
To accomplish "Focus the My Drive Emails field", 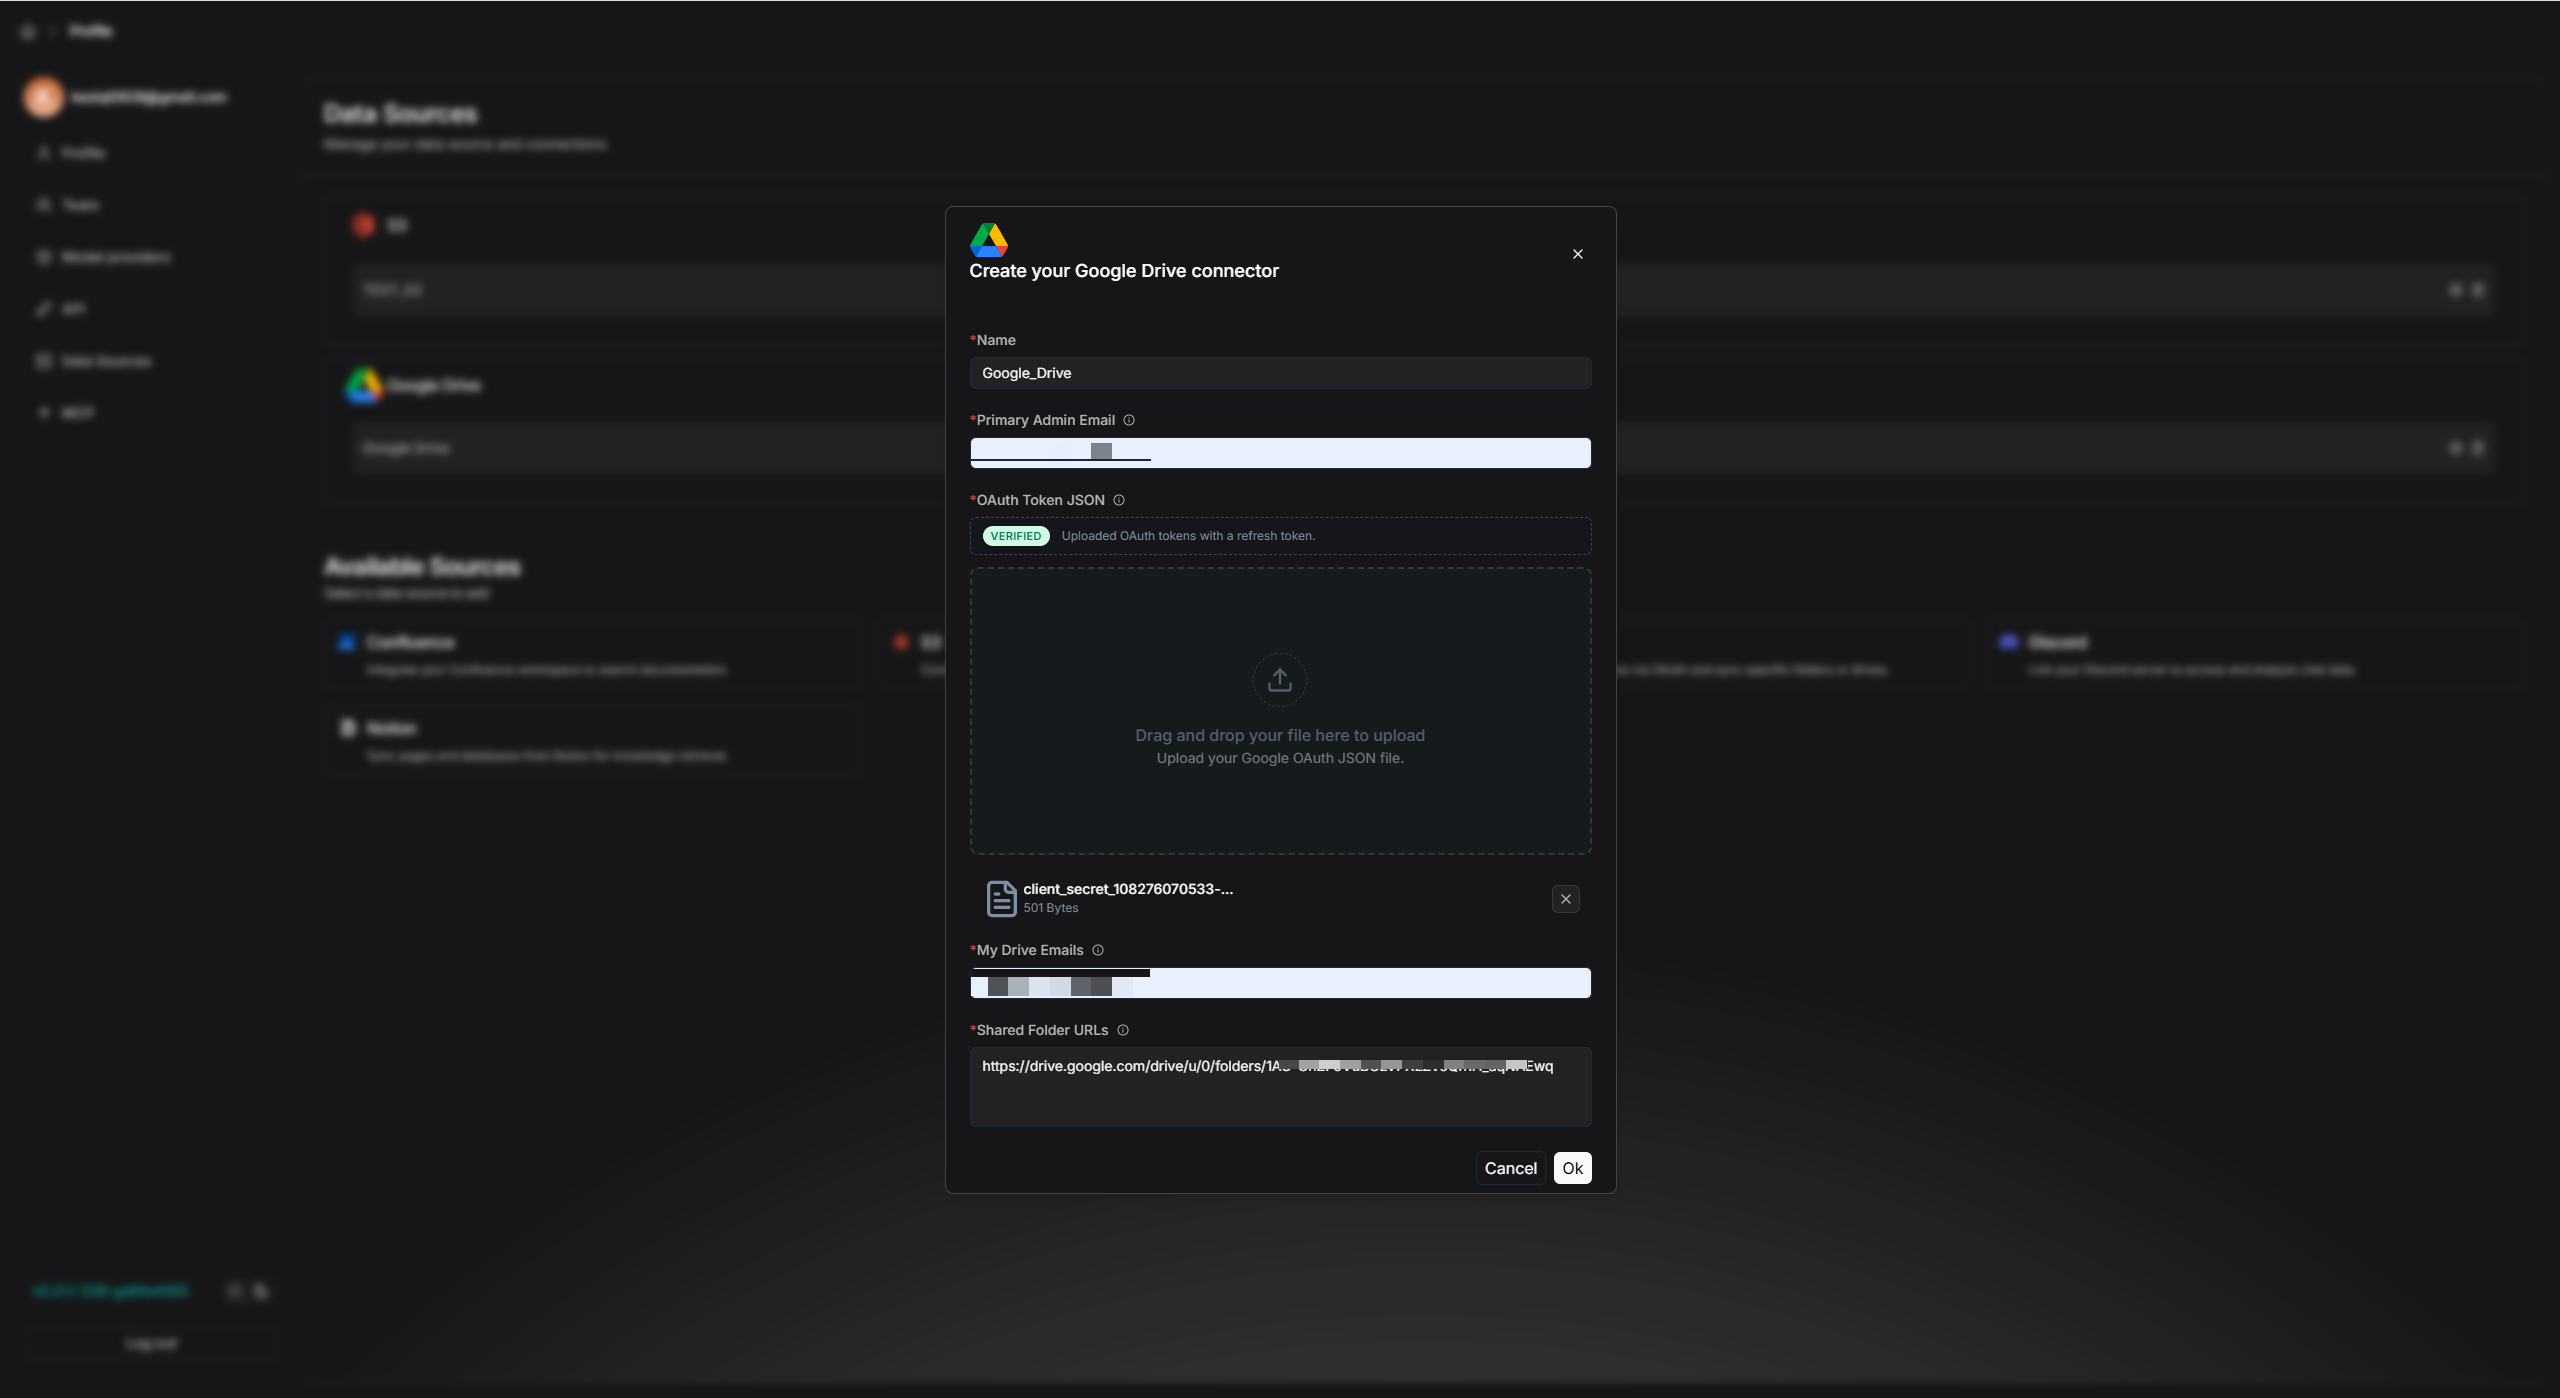I will (1280, 983).
